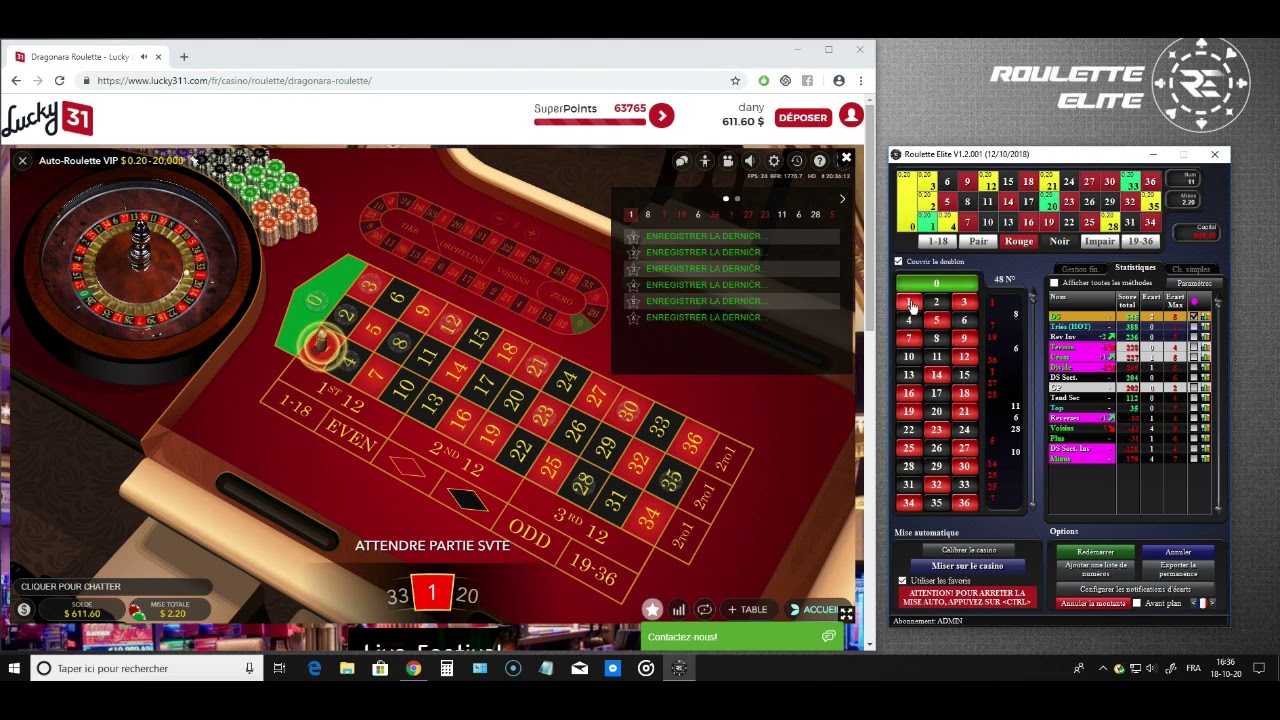The image size is (1280, 720).
Task: Click the magenta dot column header
Action: tap(1194, 301)
